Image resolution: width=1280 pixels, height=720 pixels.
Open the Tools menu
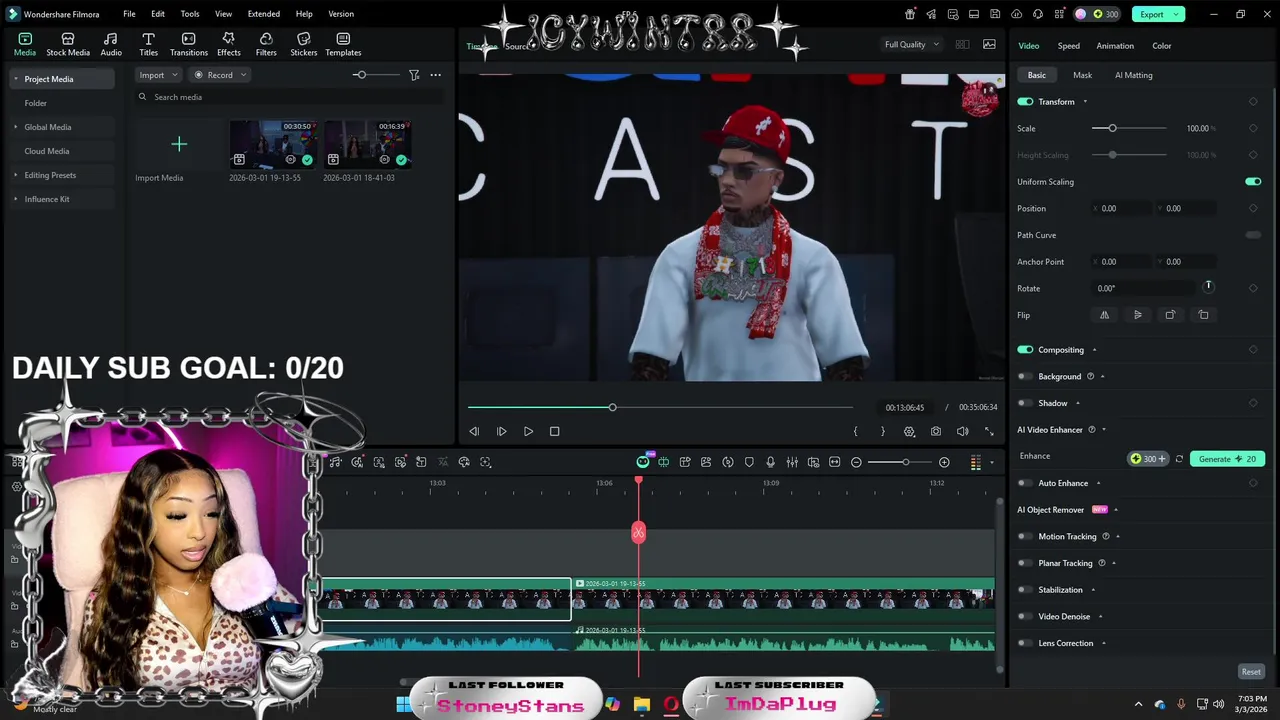190,14
